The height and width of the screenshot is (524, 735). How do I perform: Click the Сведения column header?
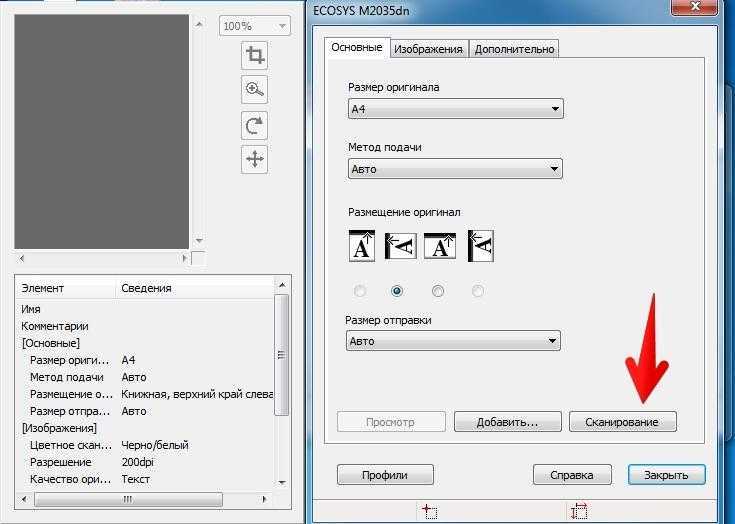[x=195, y=288]
